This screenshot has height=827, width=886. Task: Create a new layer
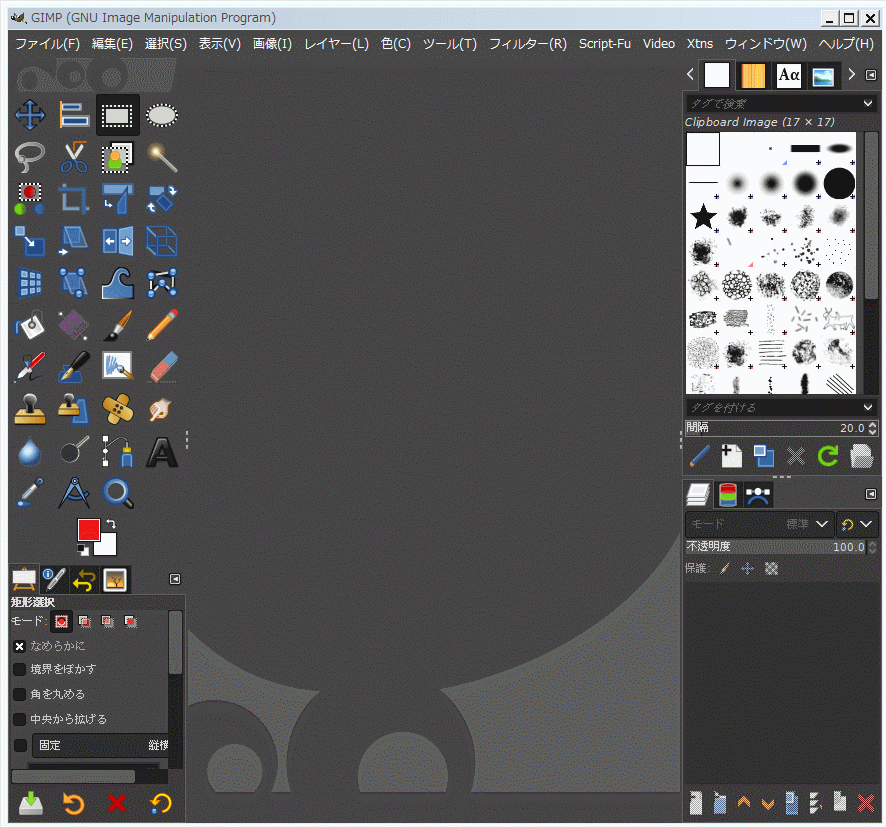[x=696, y=802]
